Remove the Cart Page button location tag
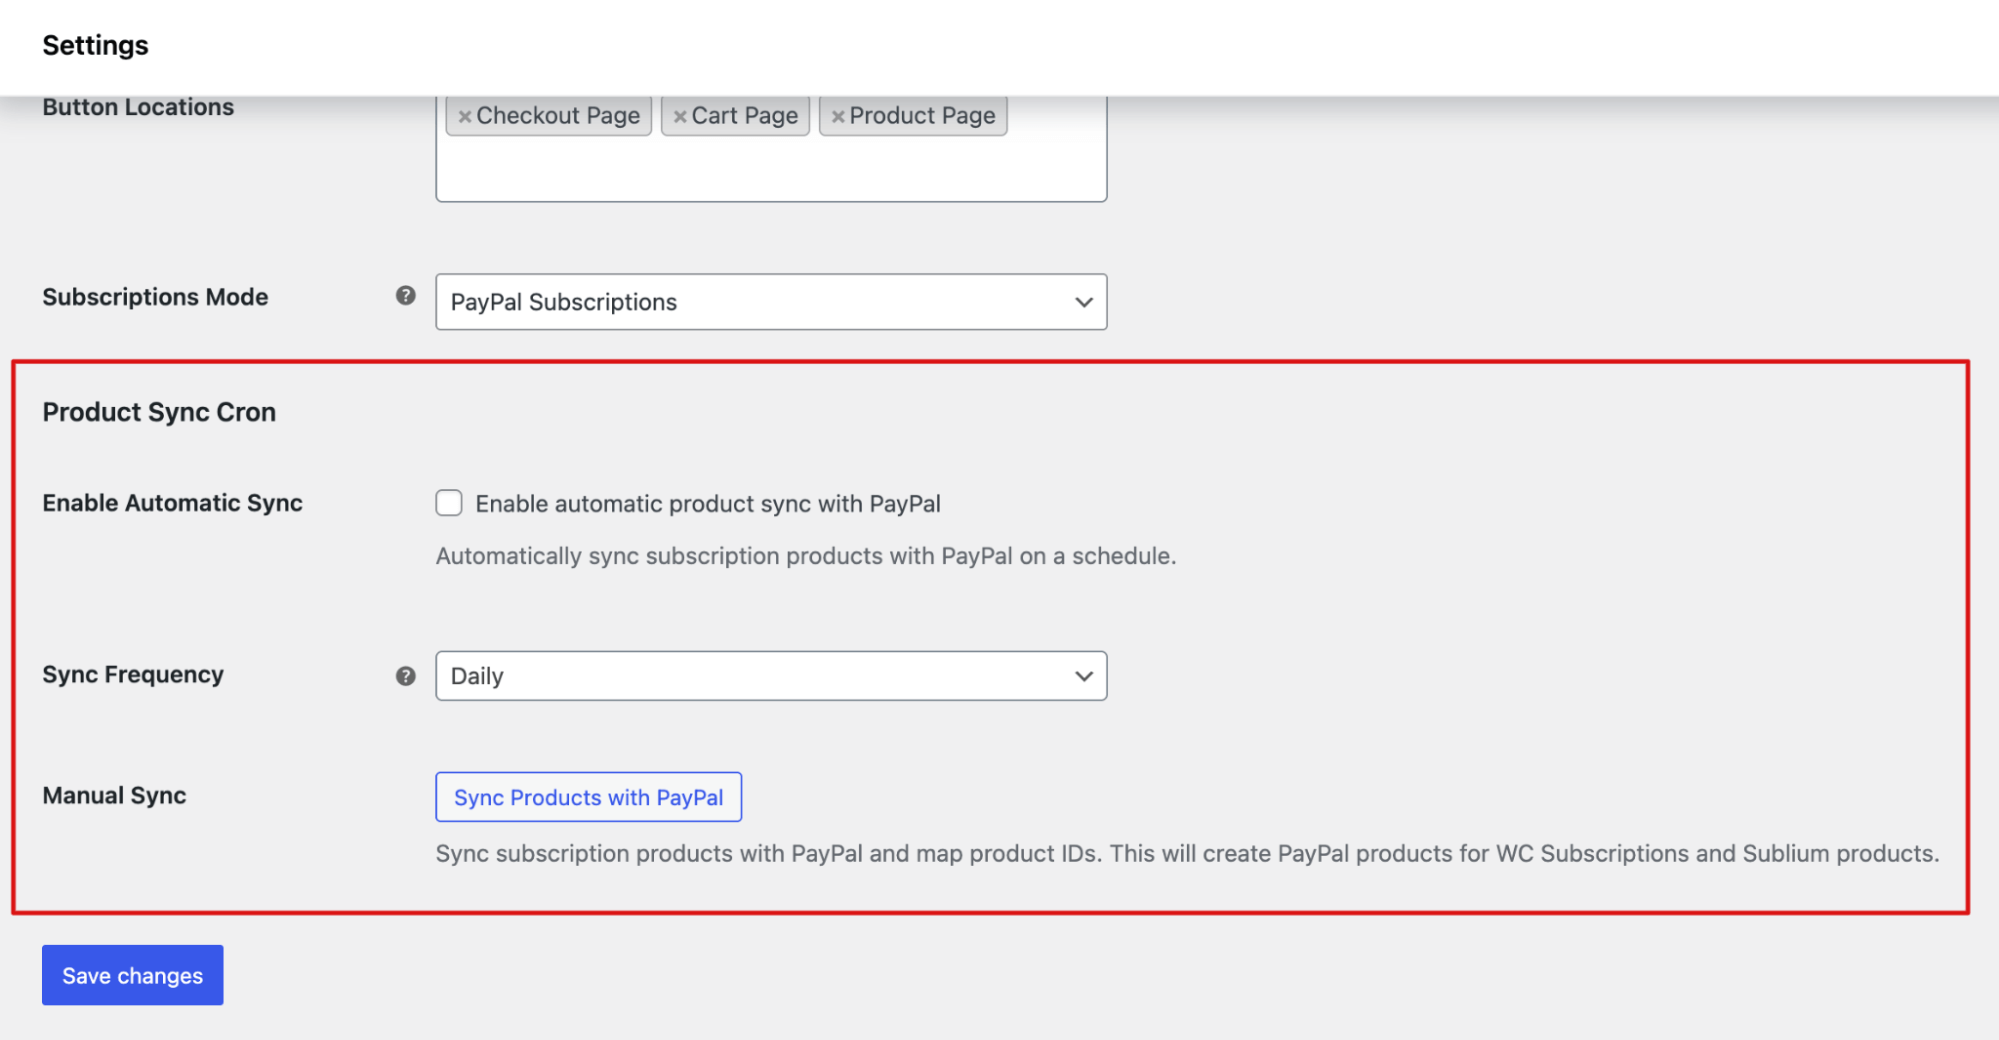The width and height of the screenshot is (1999, 1040). (x=681, y=115)
